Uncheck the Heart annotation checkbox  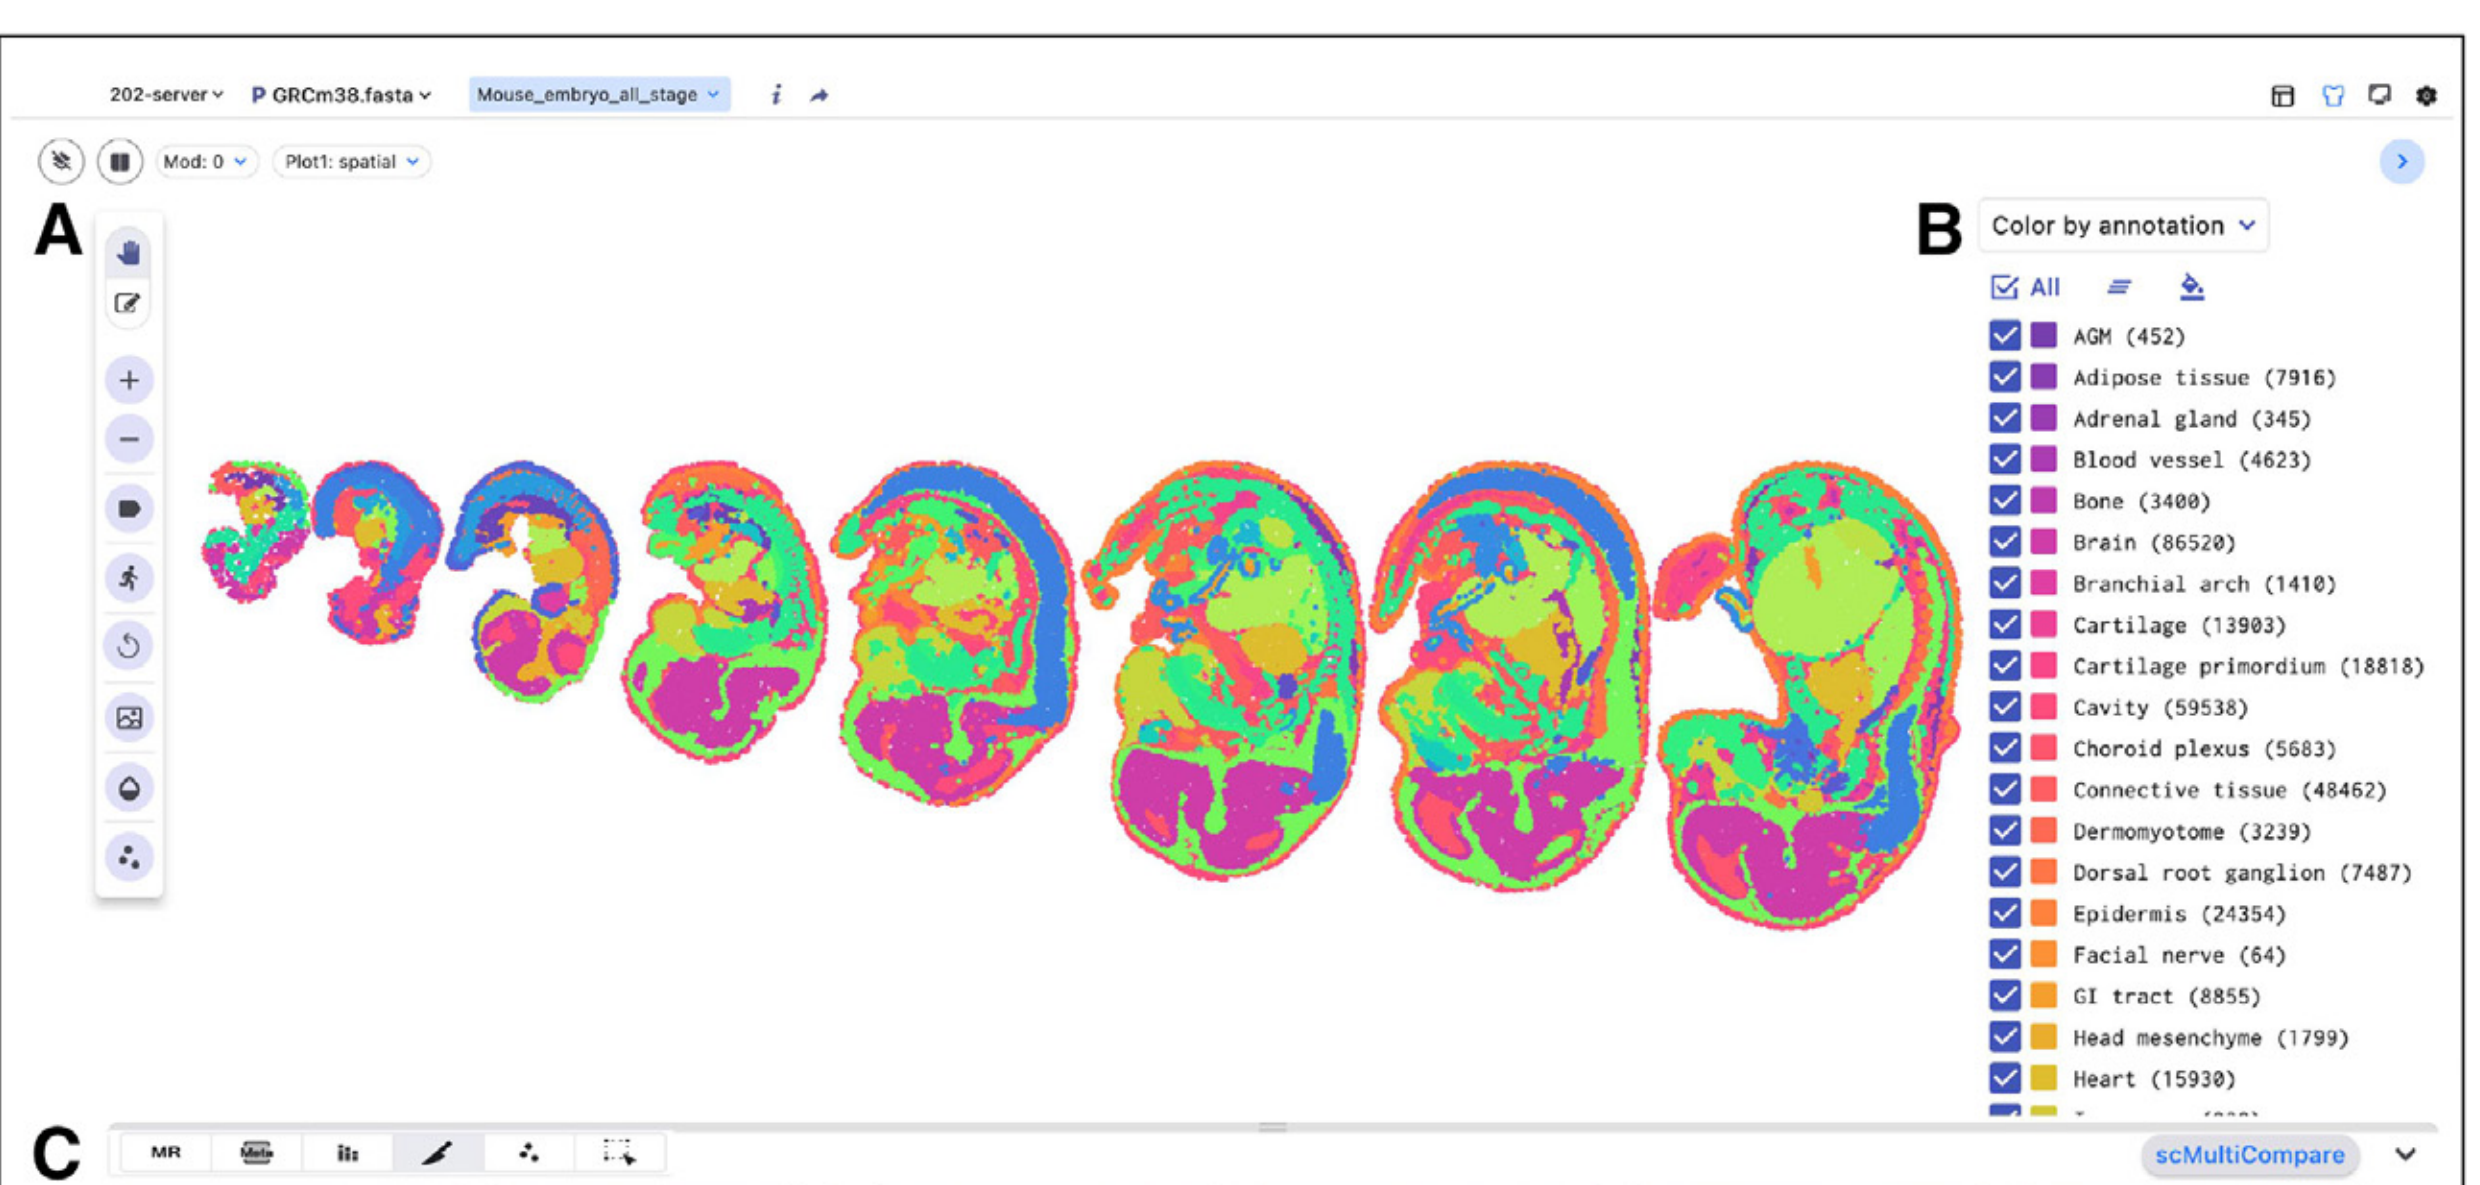(2004, 1078)
